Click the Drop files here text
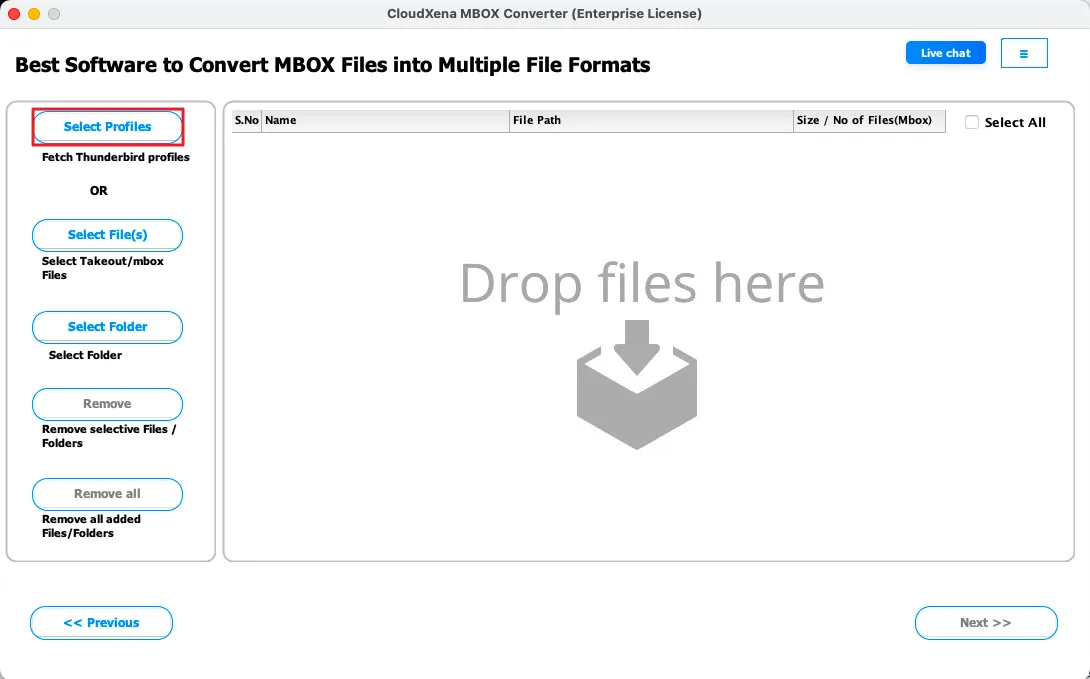The image size is (1090, 679). pos(641,283)
